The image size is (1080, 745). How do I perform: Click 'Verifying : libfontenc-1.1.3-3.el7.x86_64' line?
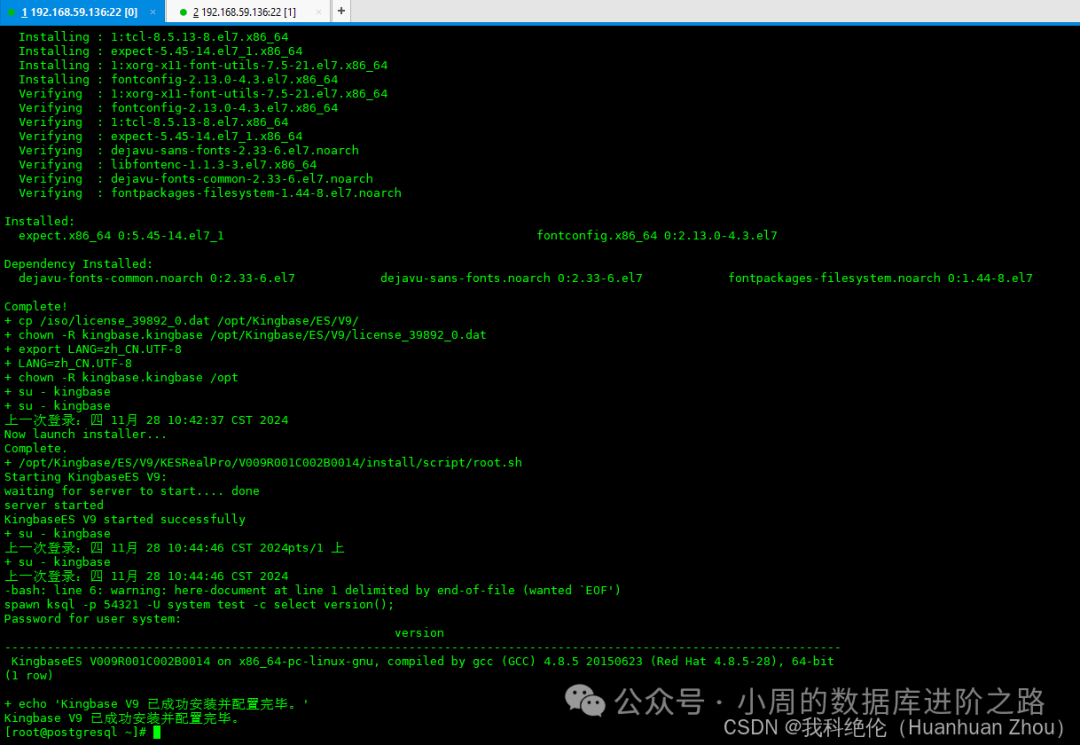click(x=167, y=165)
